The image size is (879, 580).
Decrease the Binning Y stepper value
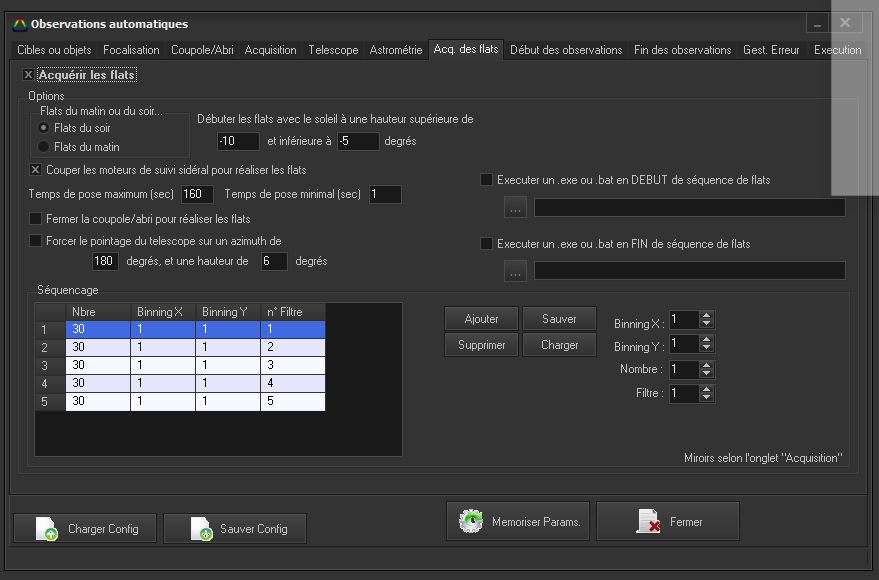point(707,348)
